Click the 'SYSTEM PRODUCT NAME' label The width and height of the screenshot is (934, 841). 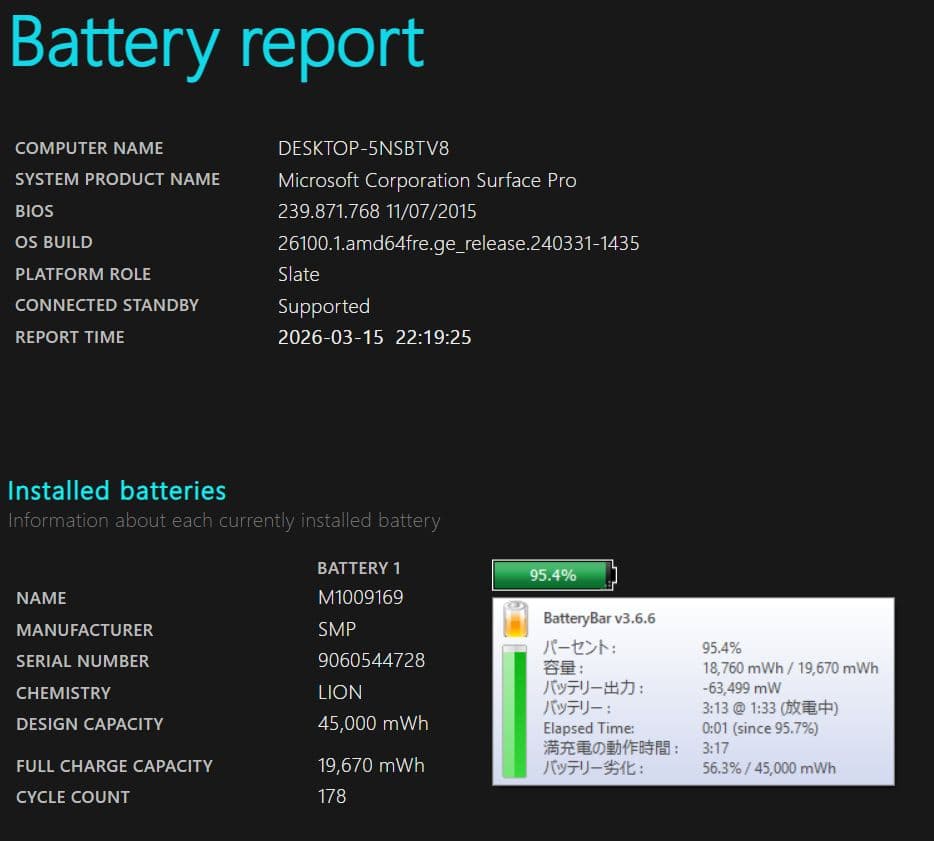[x=117, y=179]
